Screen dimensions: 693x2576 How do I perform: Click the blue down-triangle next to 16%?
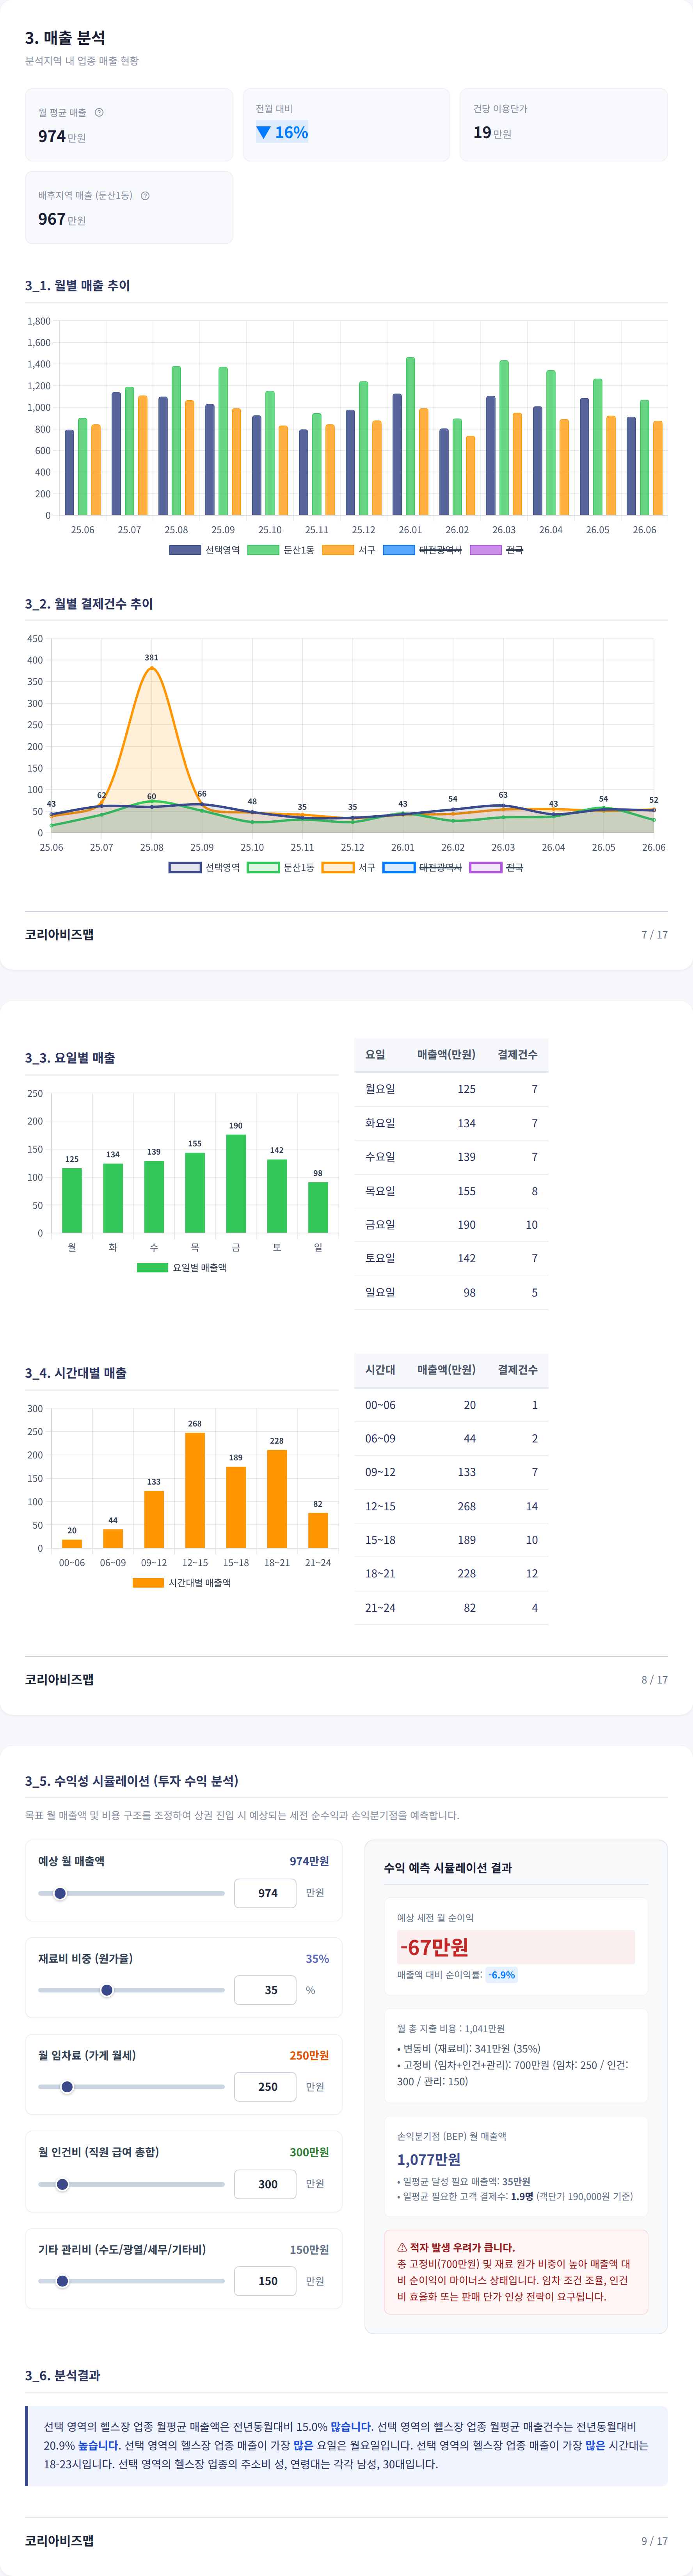point(263,132)
